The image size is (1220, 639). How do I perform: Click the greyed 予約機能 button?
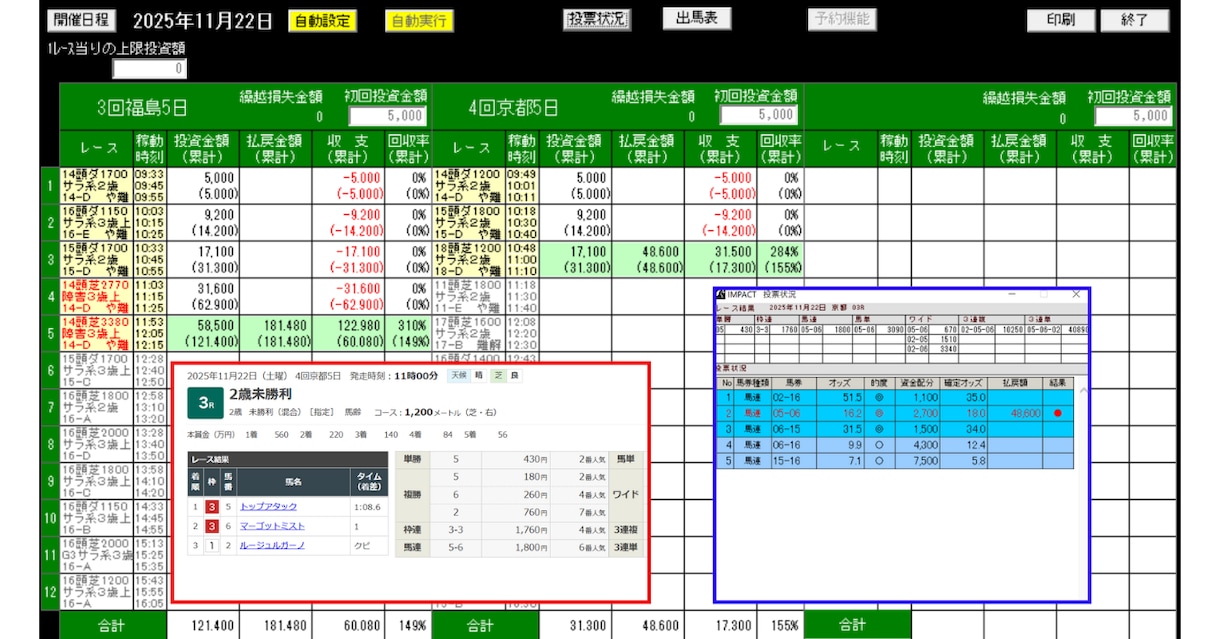tap(842, 19)
